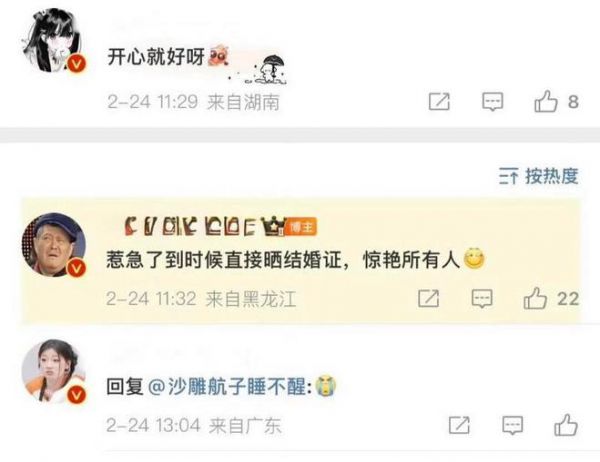Open the anime girl avatar profile

(x=54, y=41)
